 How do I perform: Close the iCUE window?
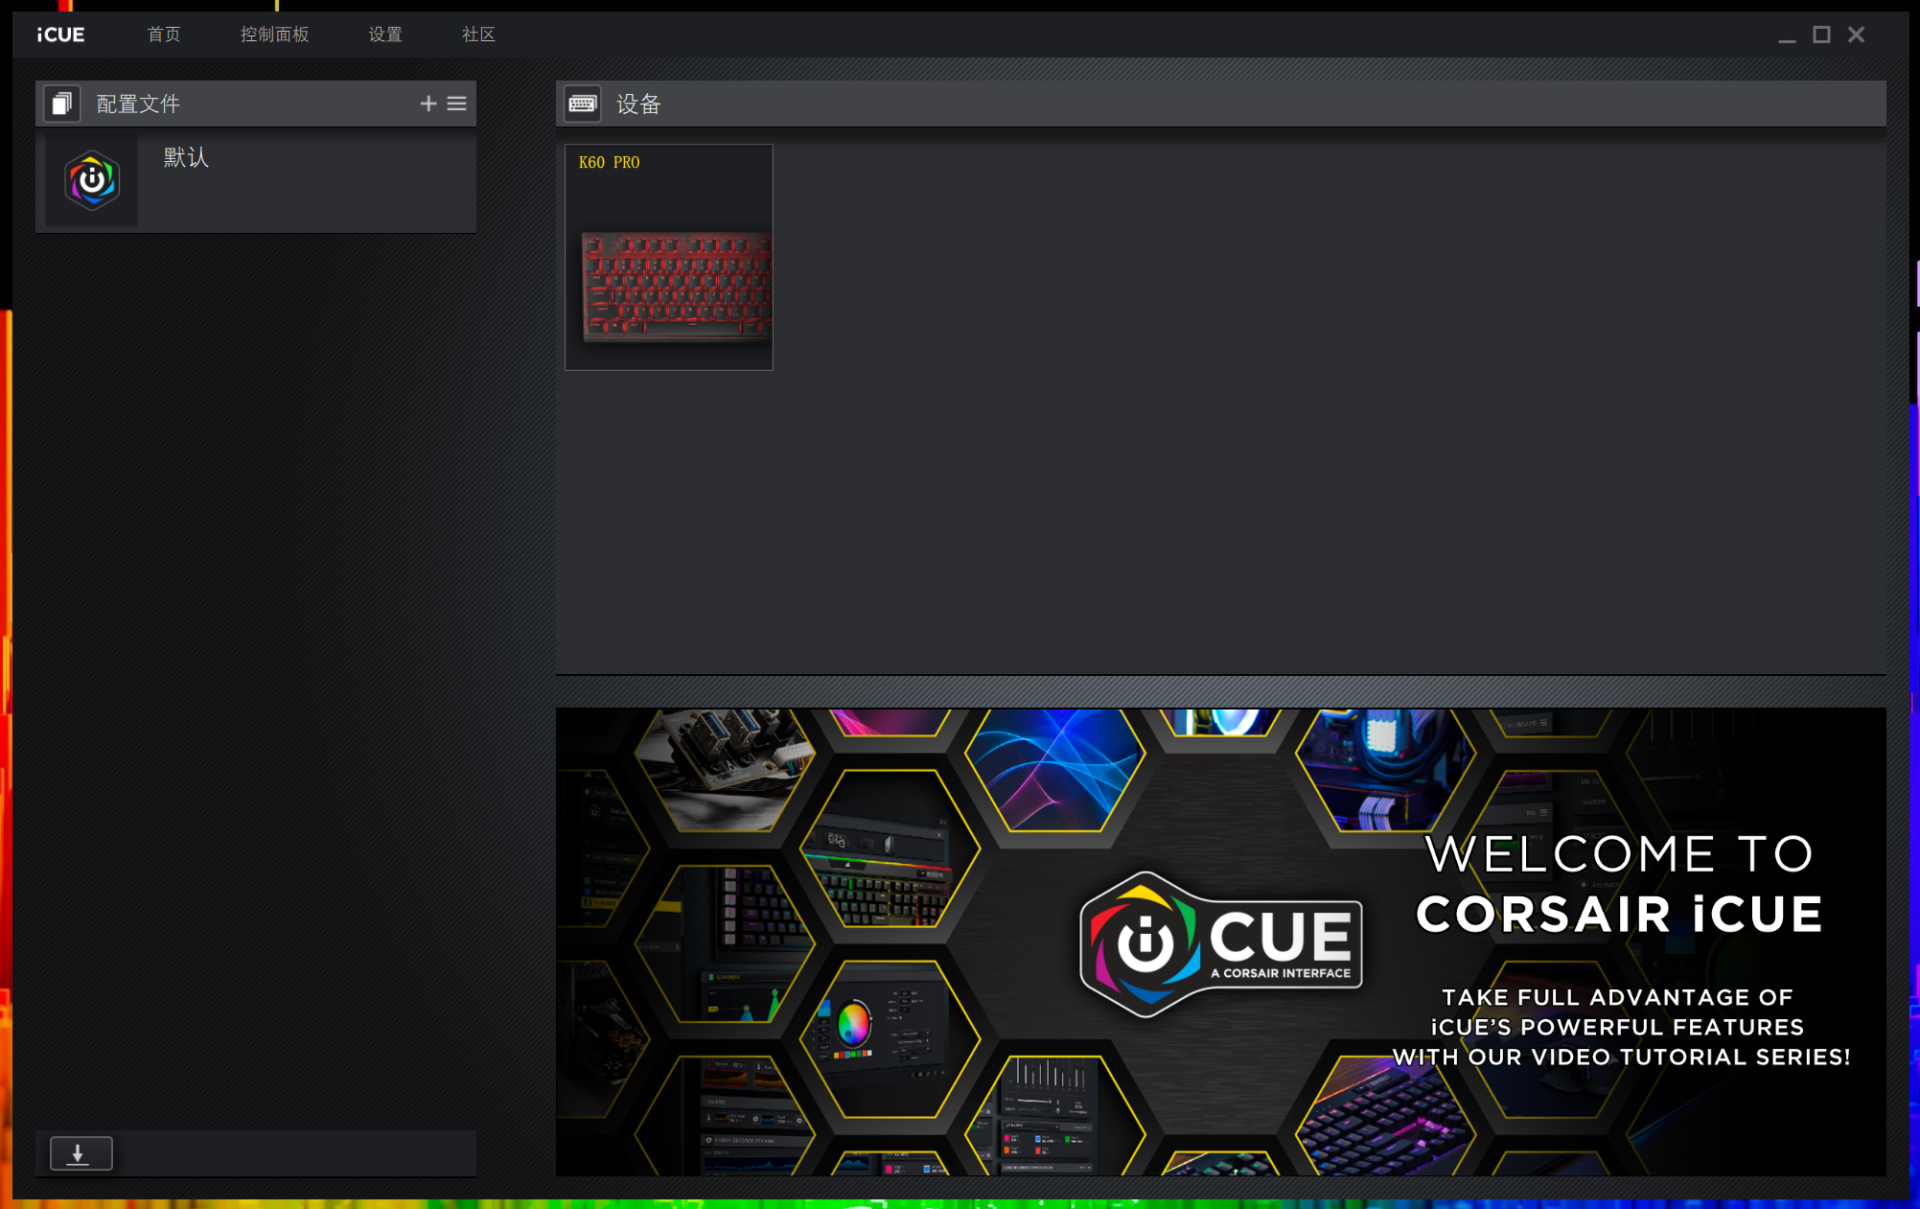pyautogui.click(x=1857, y=35)
